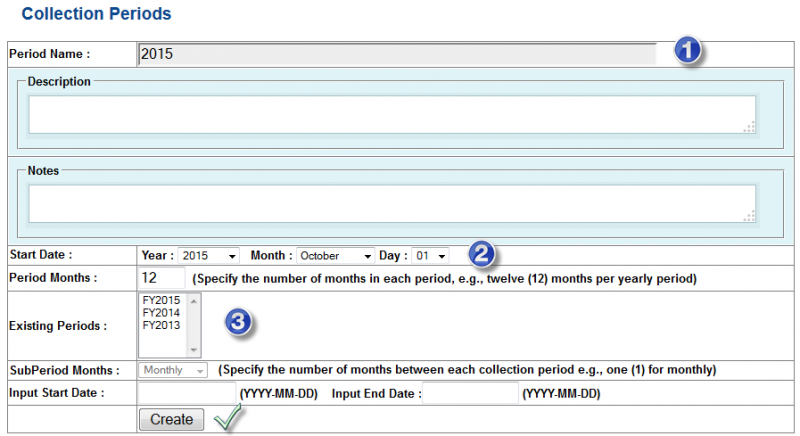Click the Period Name field
800x436 pixels.
tap(396, 54)
